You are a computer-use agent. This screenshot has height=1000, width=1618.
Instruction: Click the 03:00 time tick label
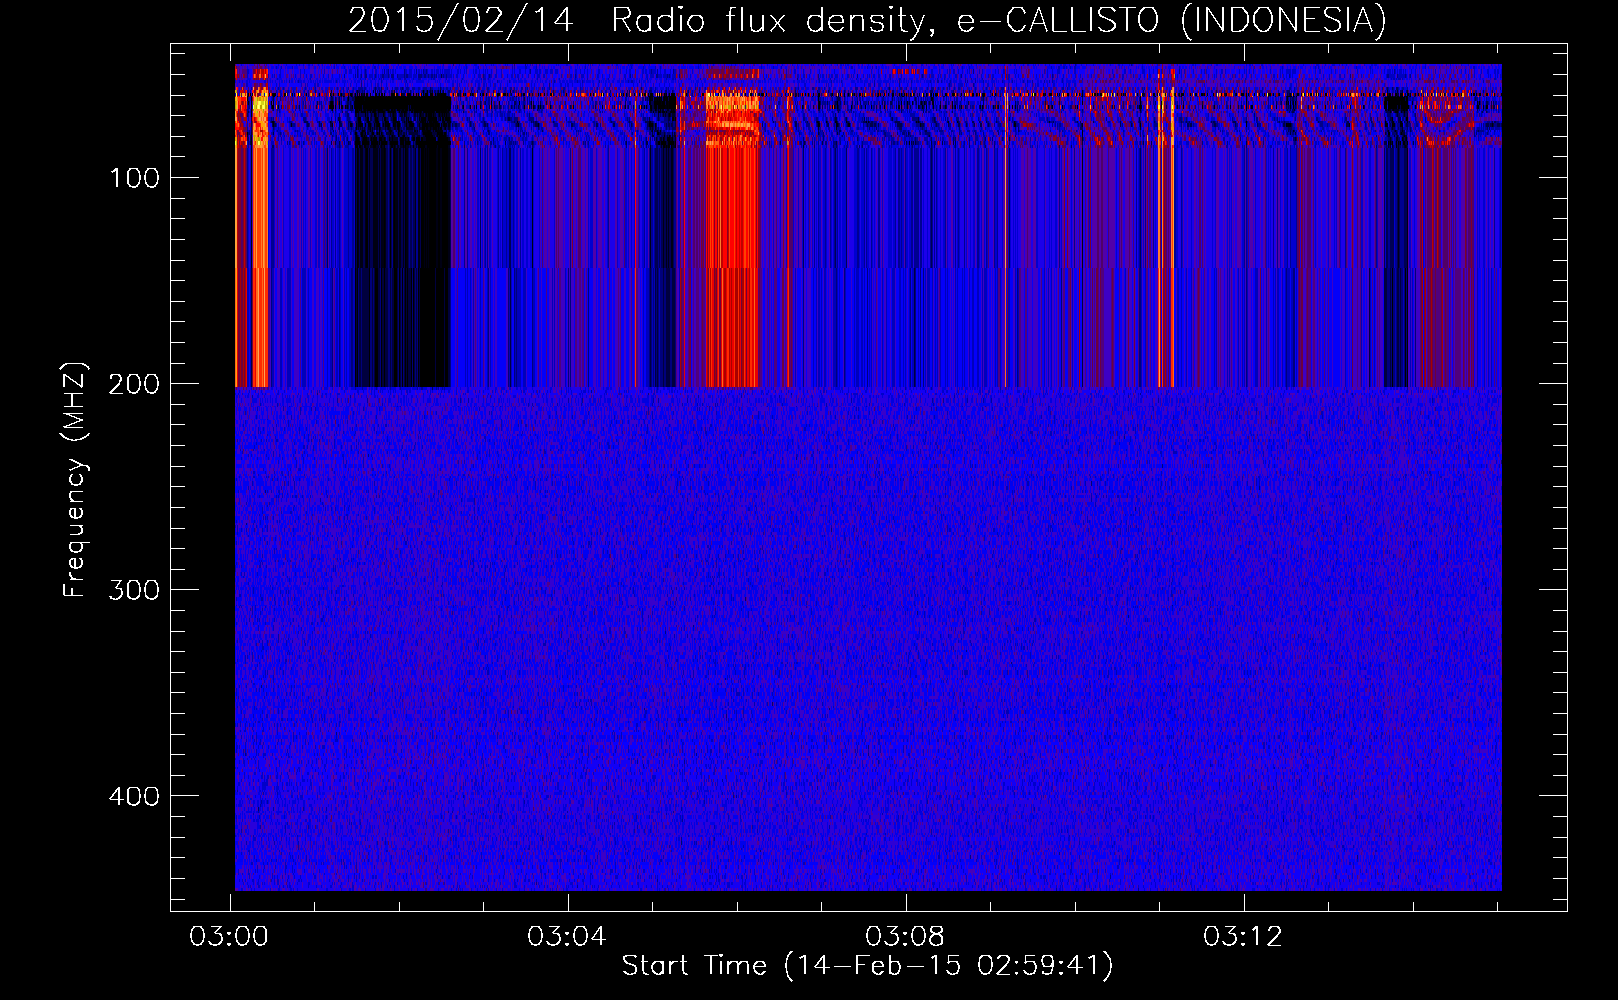point(229,937)
